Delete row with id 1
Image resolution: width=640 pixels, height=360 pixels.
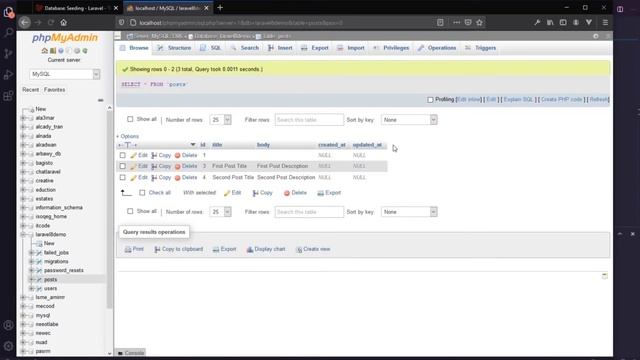pyautogui.click(x=186, y=155)
